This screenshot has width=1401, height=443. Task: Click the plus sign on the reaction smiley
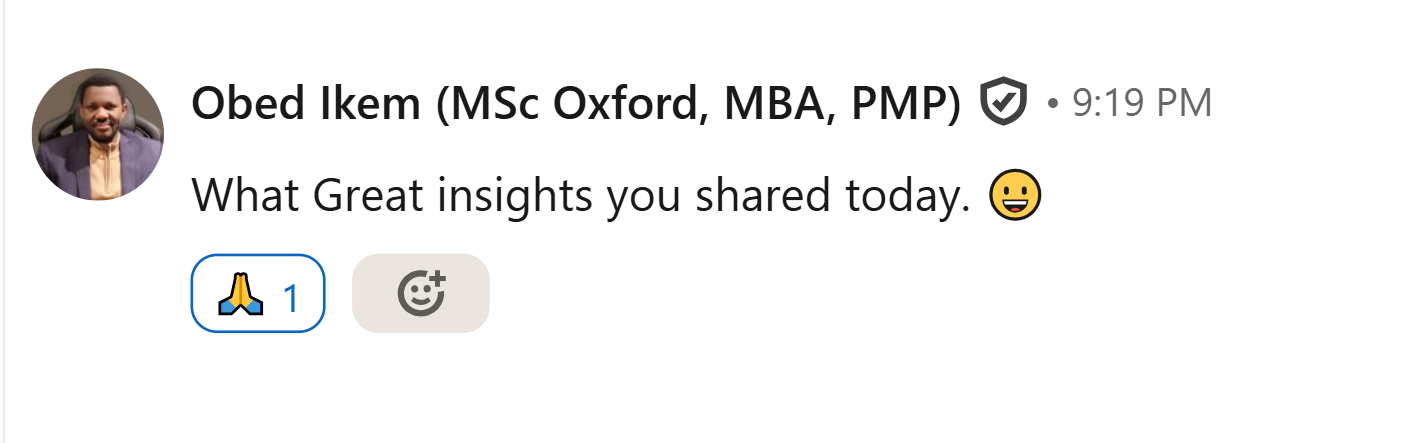[x=438, y=280]
